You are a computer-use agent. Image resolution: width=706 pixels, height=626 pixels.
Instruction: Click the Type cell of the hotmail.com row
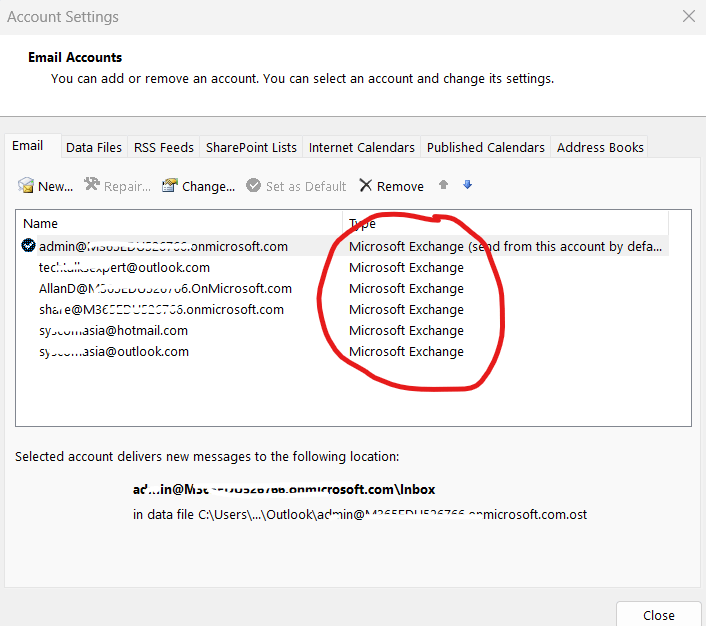(x=406, y=331)
